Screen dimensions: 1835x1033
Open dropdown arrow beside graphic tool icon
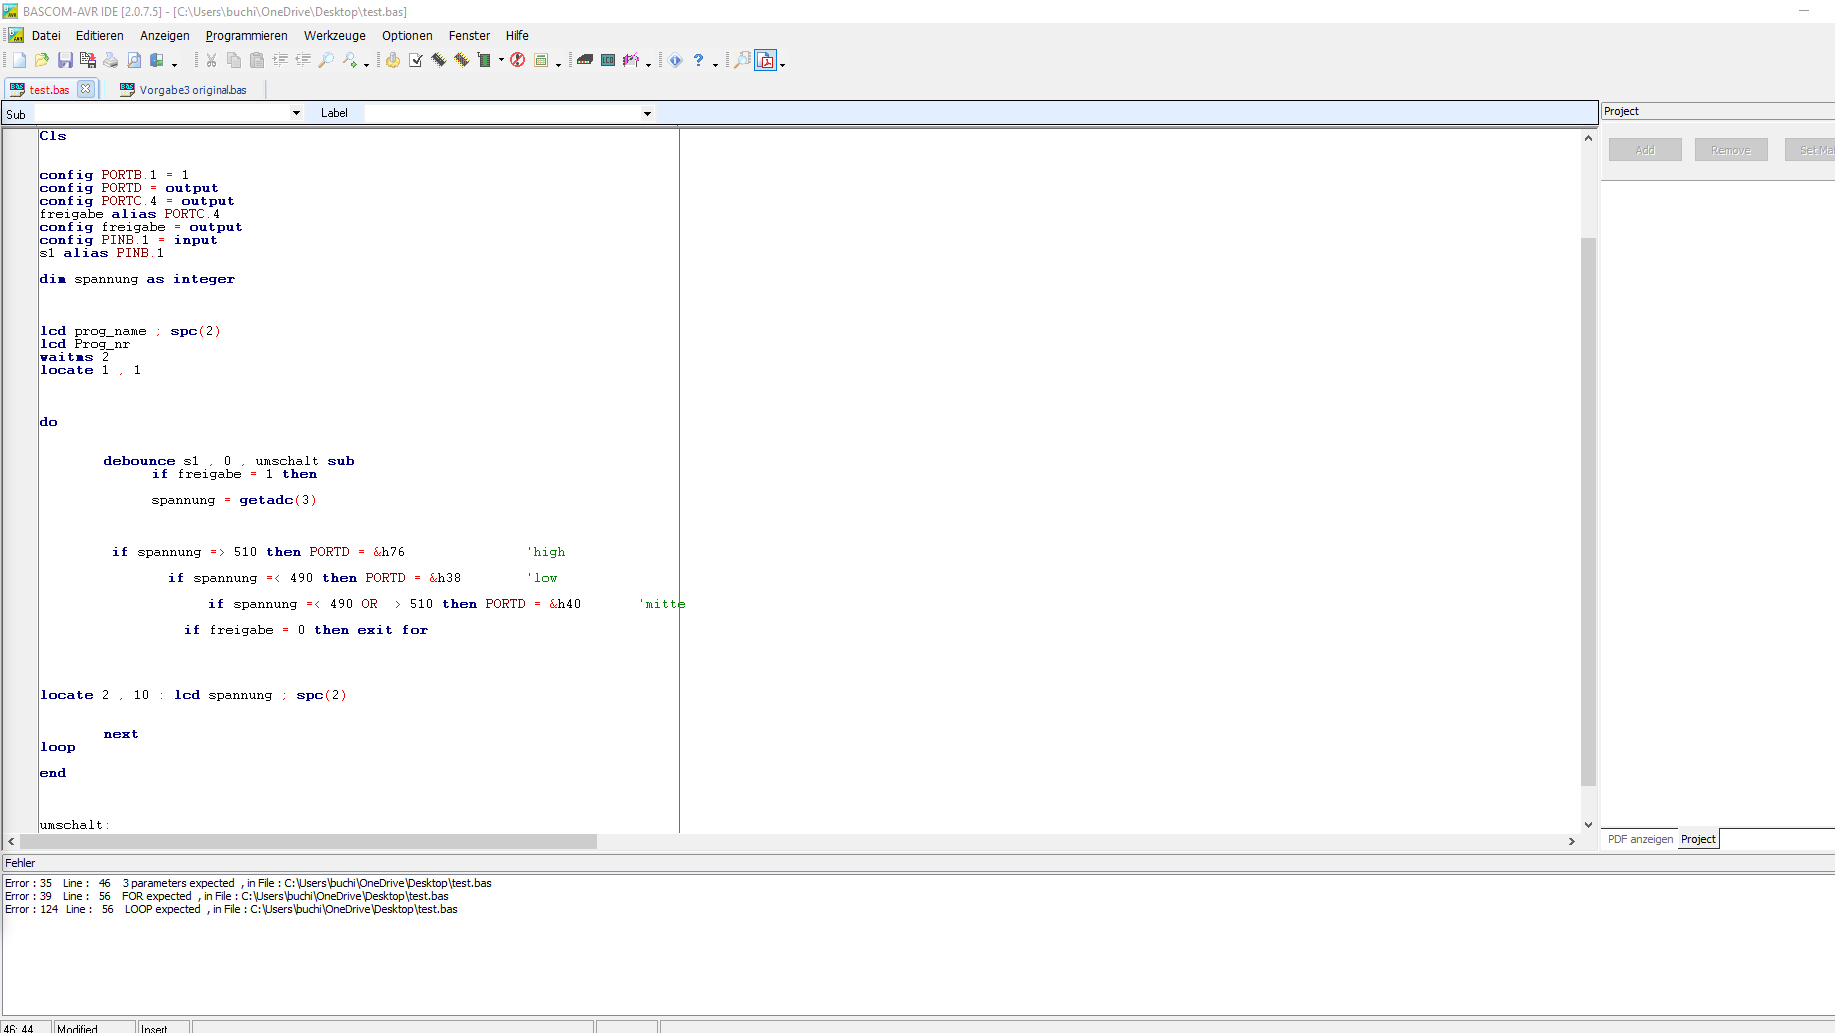(x=649, y=64)
